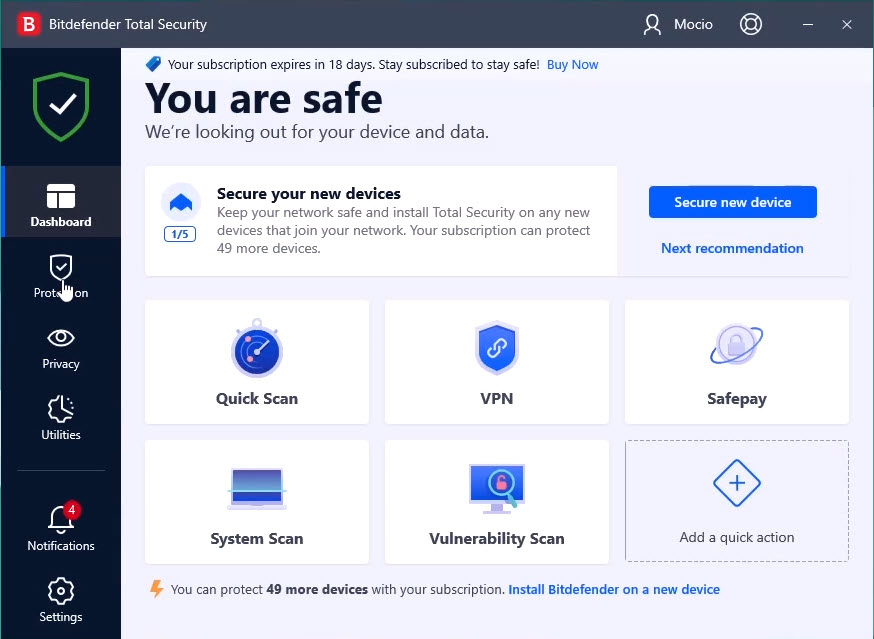The height and width of the screenshot is (639, 874).
Task: Open Settings gear in sidebar
Action: pyautogui.click(x=61, y=590)
